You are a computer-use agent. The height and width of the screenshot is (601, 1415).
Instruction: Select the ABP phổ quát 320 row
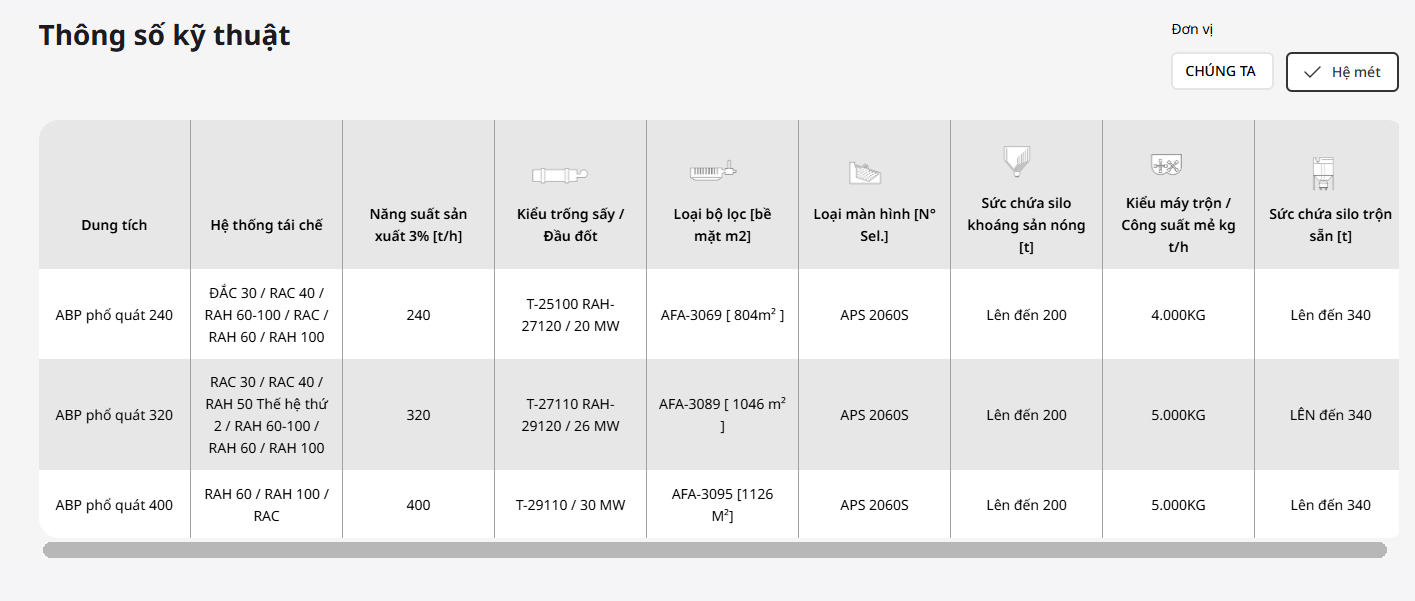(114, 415)
